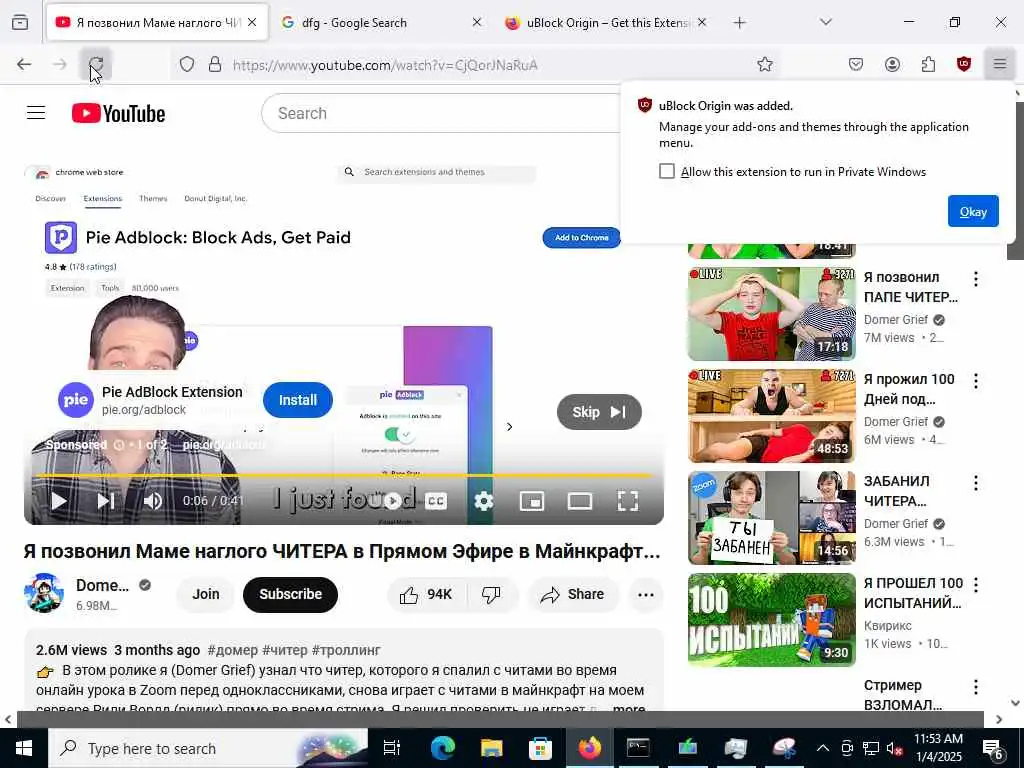Close the uBlock Origin tab
The image size is (1024, 768).
point(701,22)
